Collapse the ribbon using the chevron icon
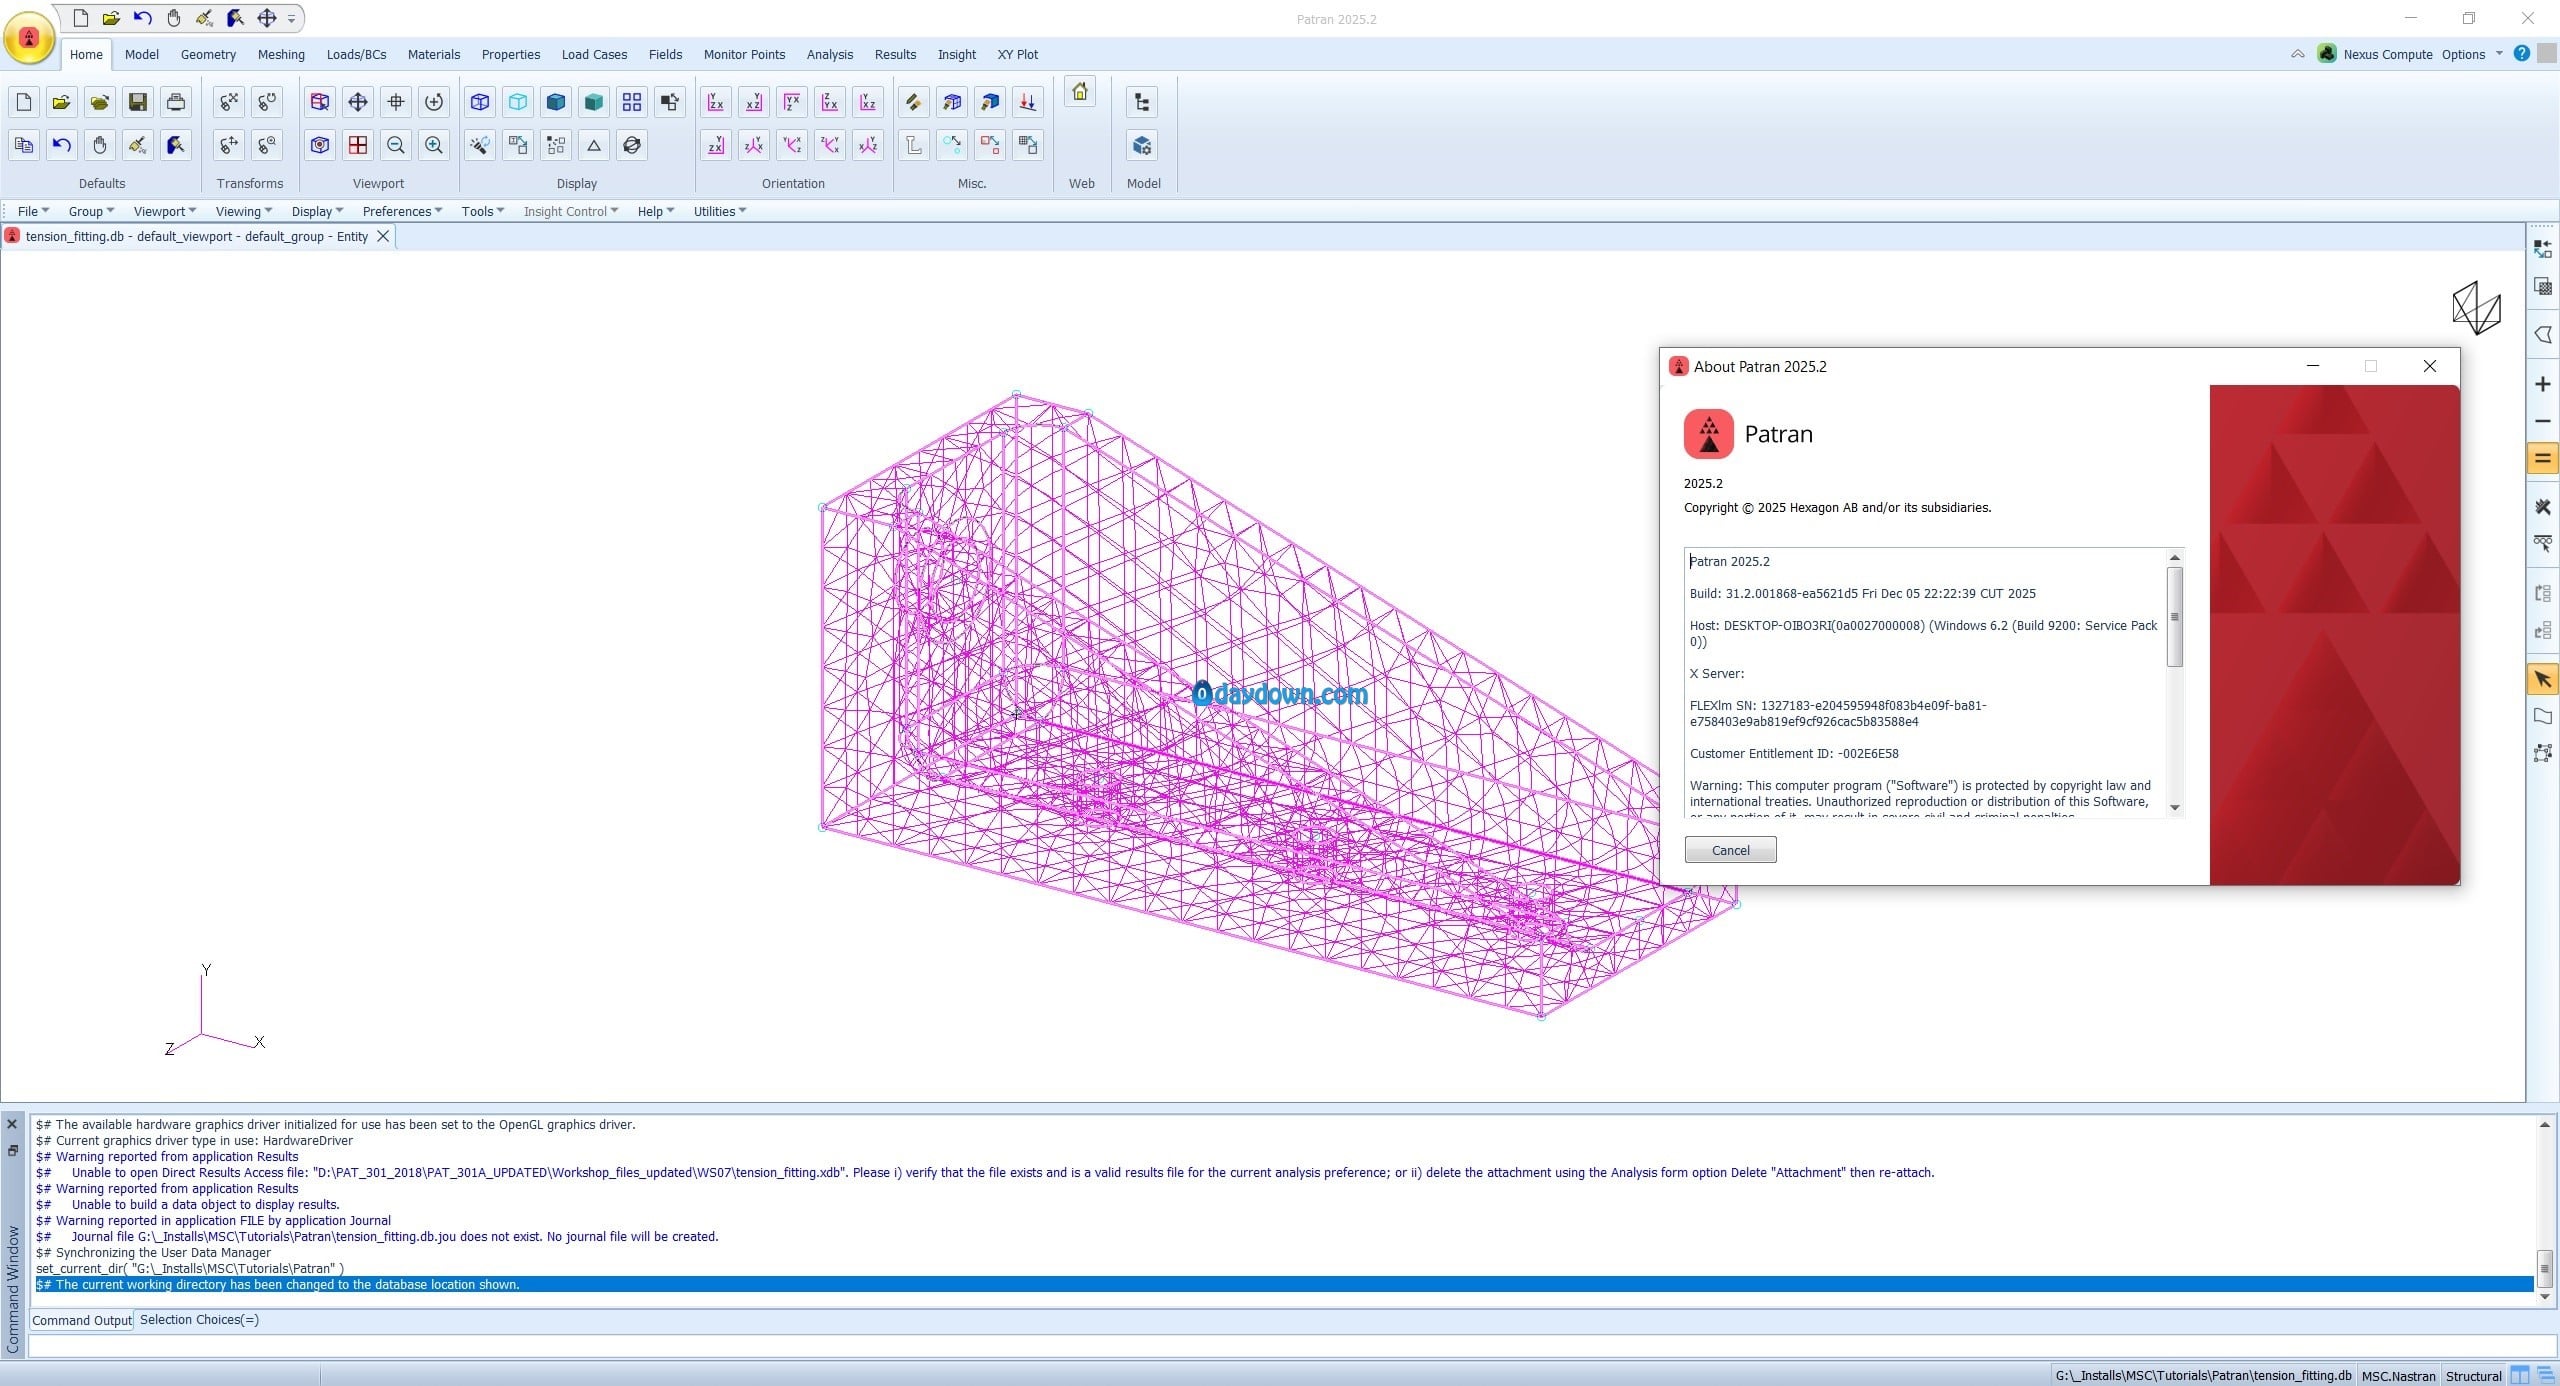The width and height of the screenshot is (2560, 1386). (x=2298, y=54)
